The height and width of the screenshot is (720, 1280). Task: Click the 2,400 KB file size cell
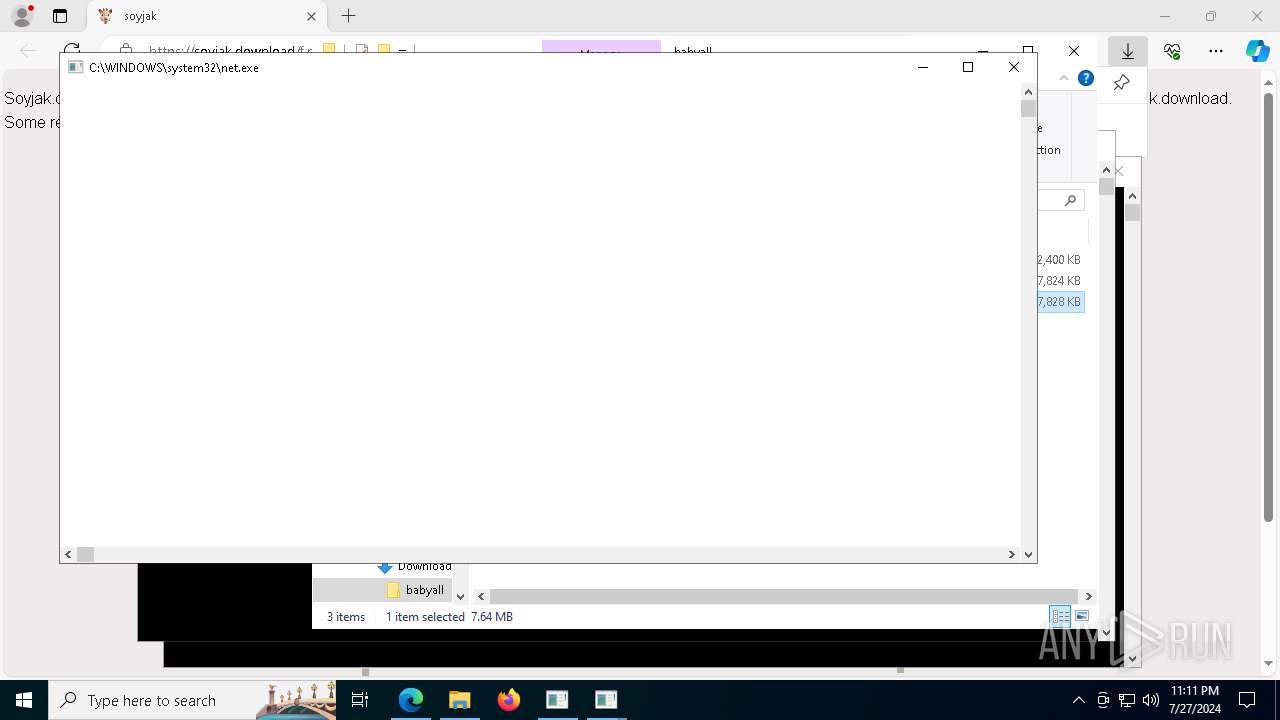[1060, 260]
